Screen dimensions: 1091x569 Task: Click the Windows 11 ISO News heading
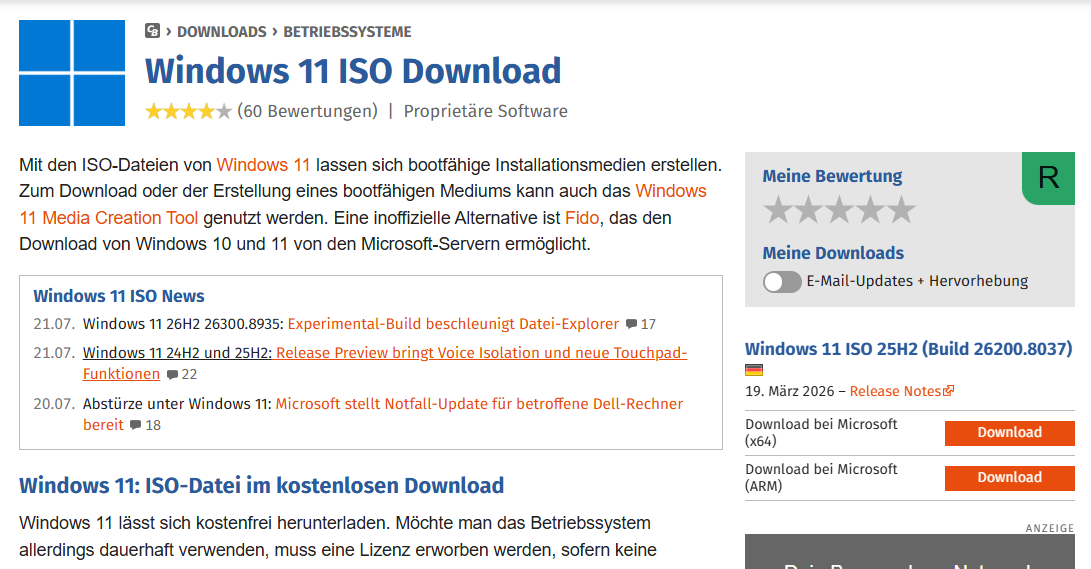(119, 296)
